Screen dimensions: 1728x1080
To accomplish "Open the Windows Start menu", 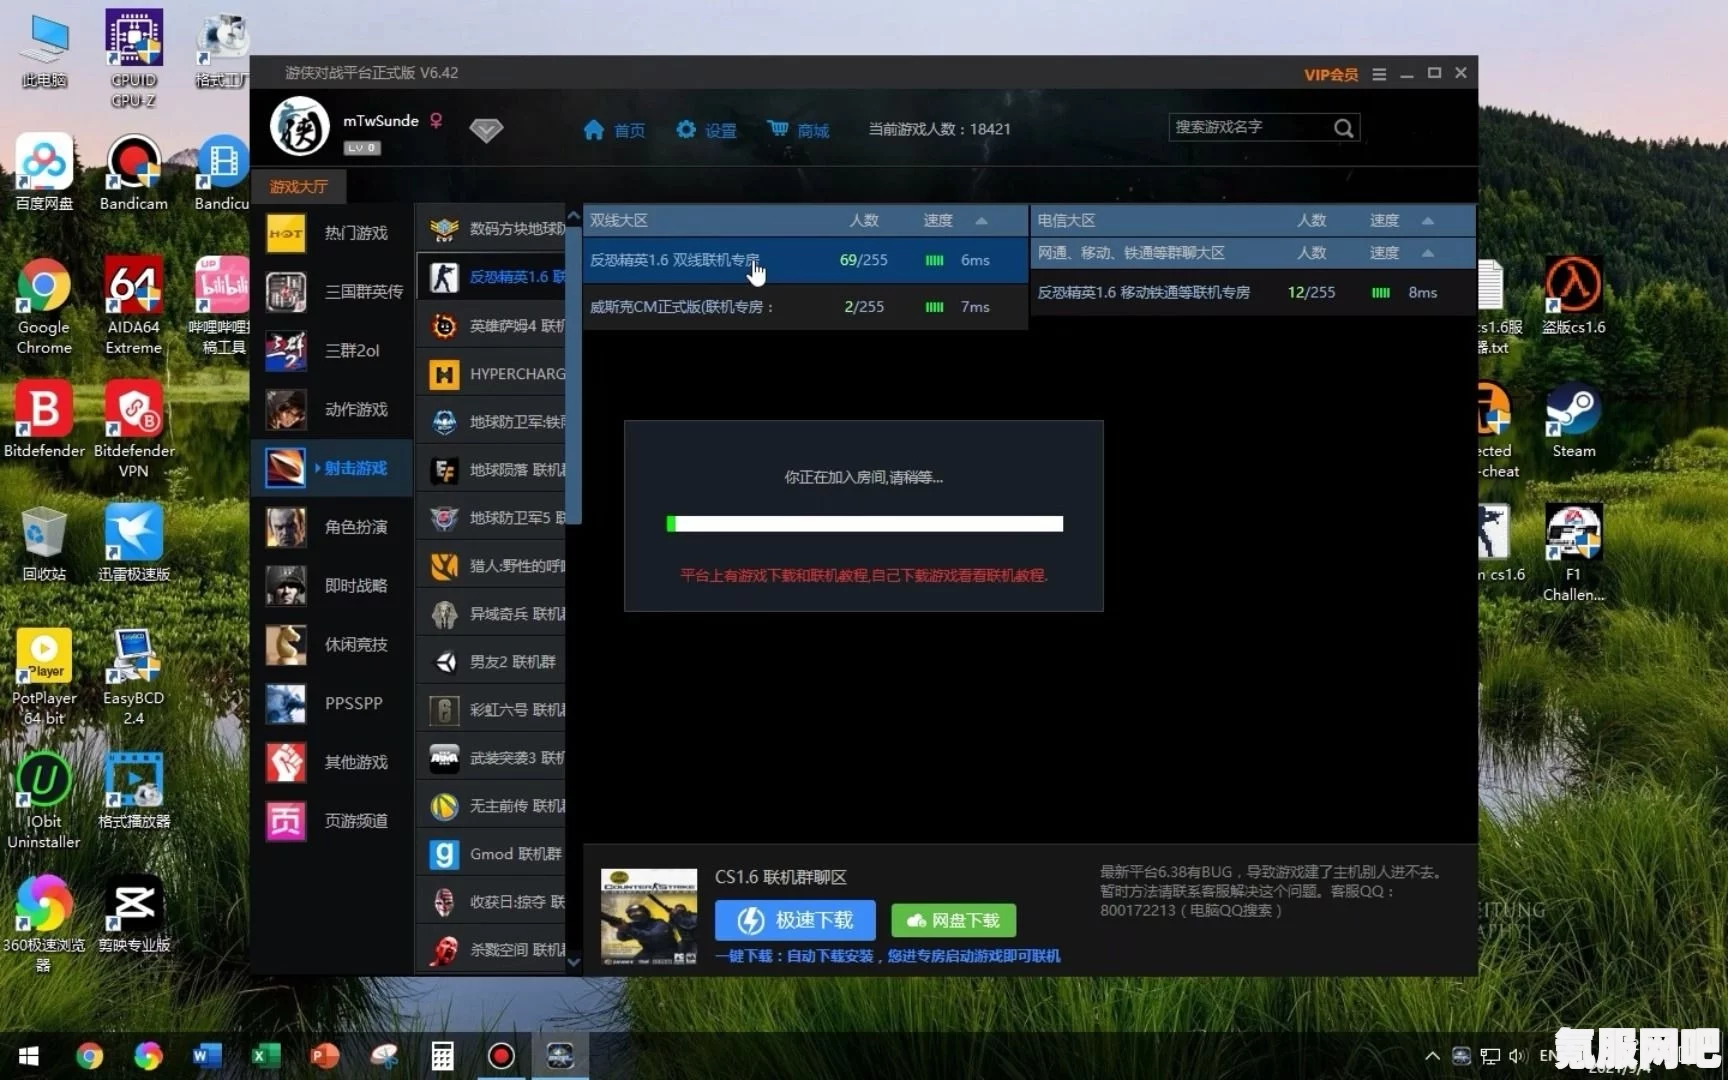I will (29, 1056).
